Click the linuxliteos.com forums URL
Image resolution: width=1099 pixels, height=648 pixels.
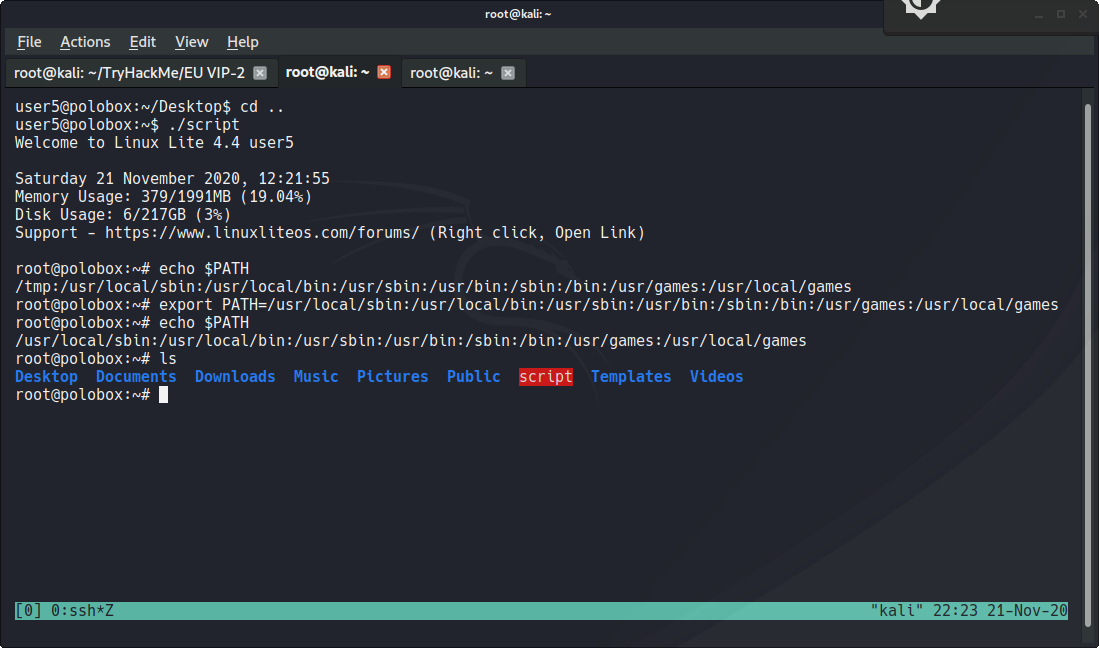click(x=261, y=233)
